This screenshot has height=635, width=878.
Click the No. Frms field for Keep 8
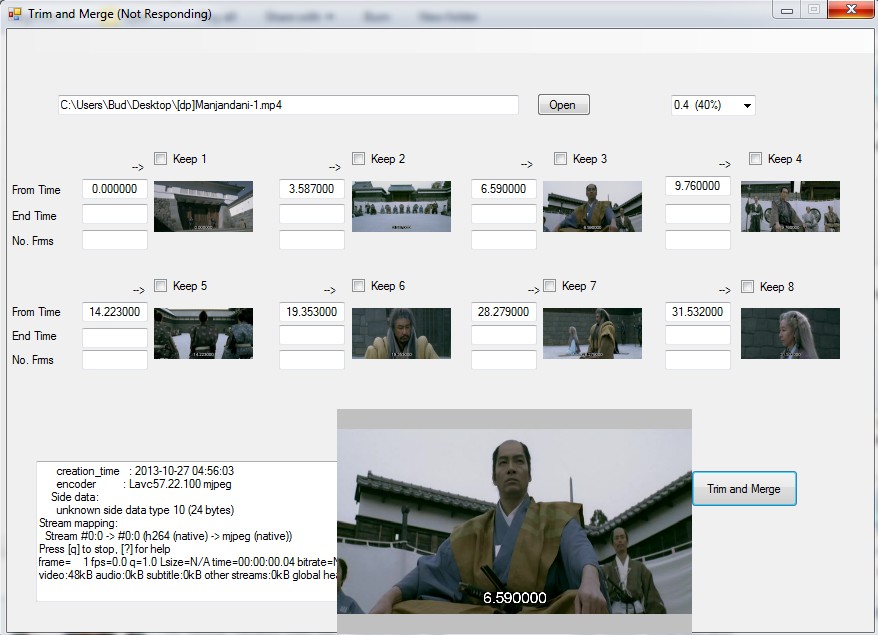tap(698, 359)
